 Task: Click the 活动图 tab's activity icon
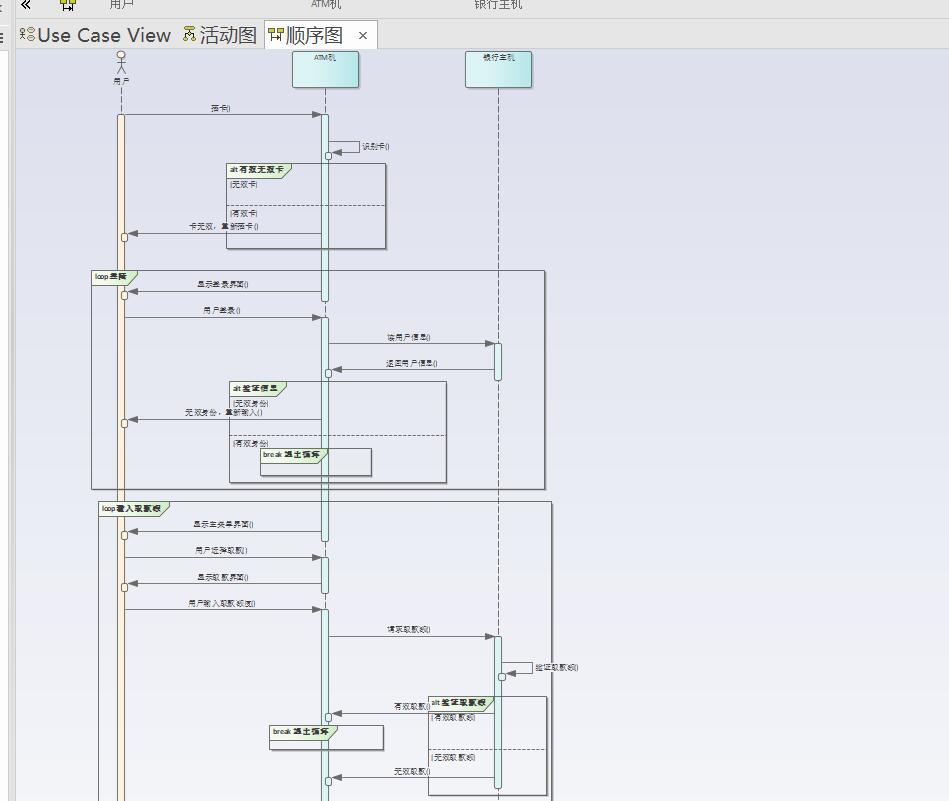point(189,35)
